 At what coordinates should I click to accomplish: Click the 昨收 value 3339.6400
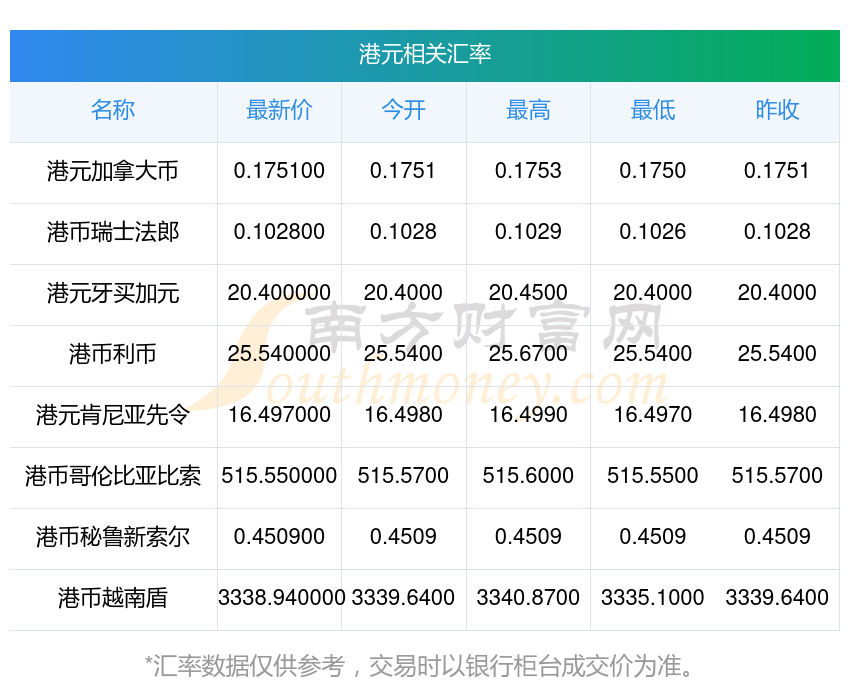click(x=777, y=598)
